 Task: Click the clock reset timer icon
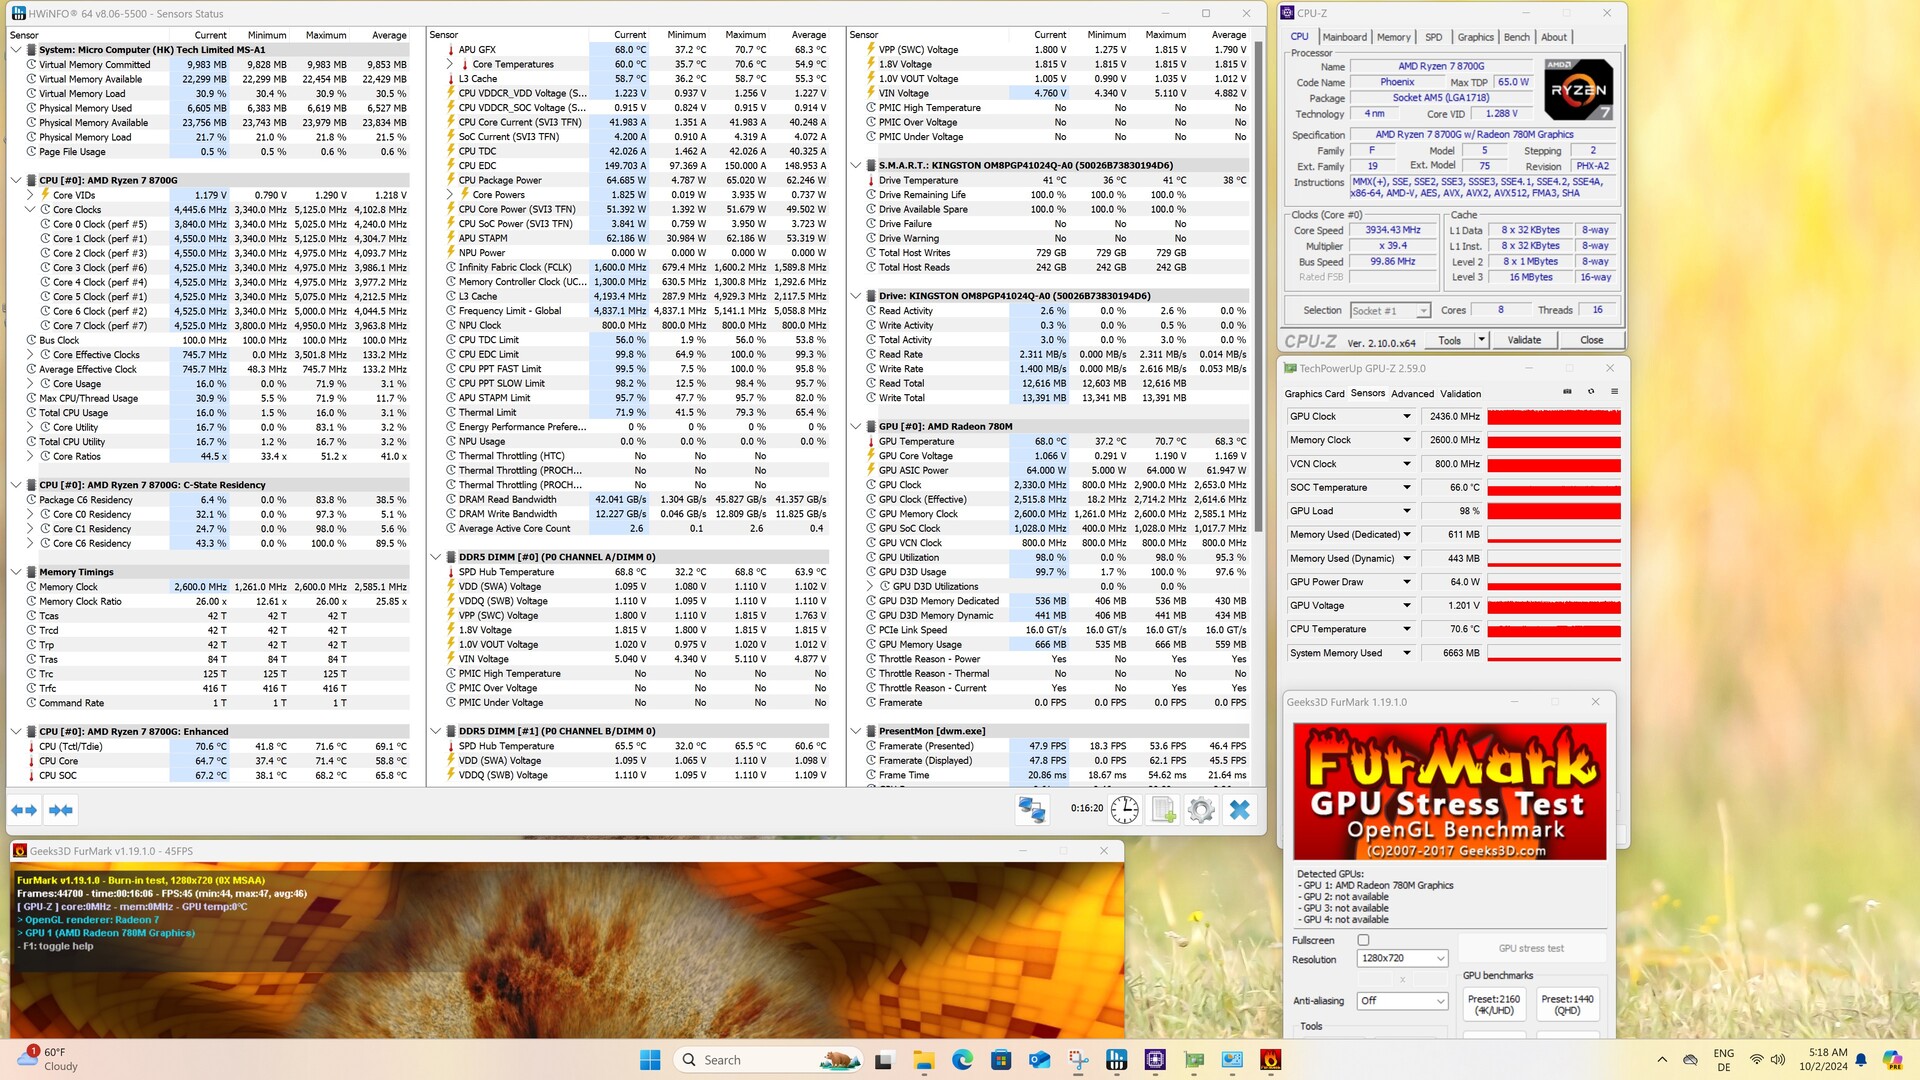(x=1125, y=810)
